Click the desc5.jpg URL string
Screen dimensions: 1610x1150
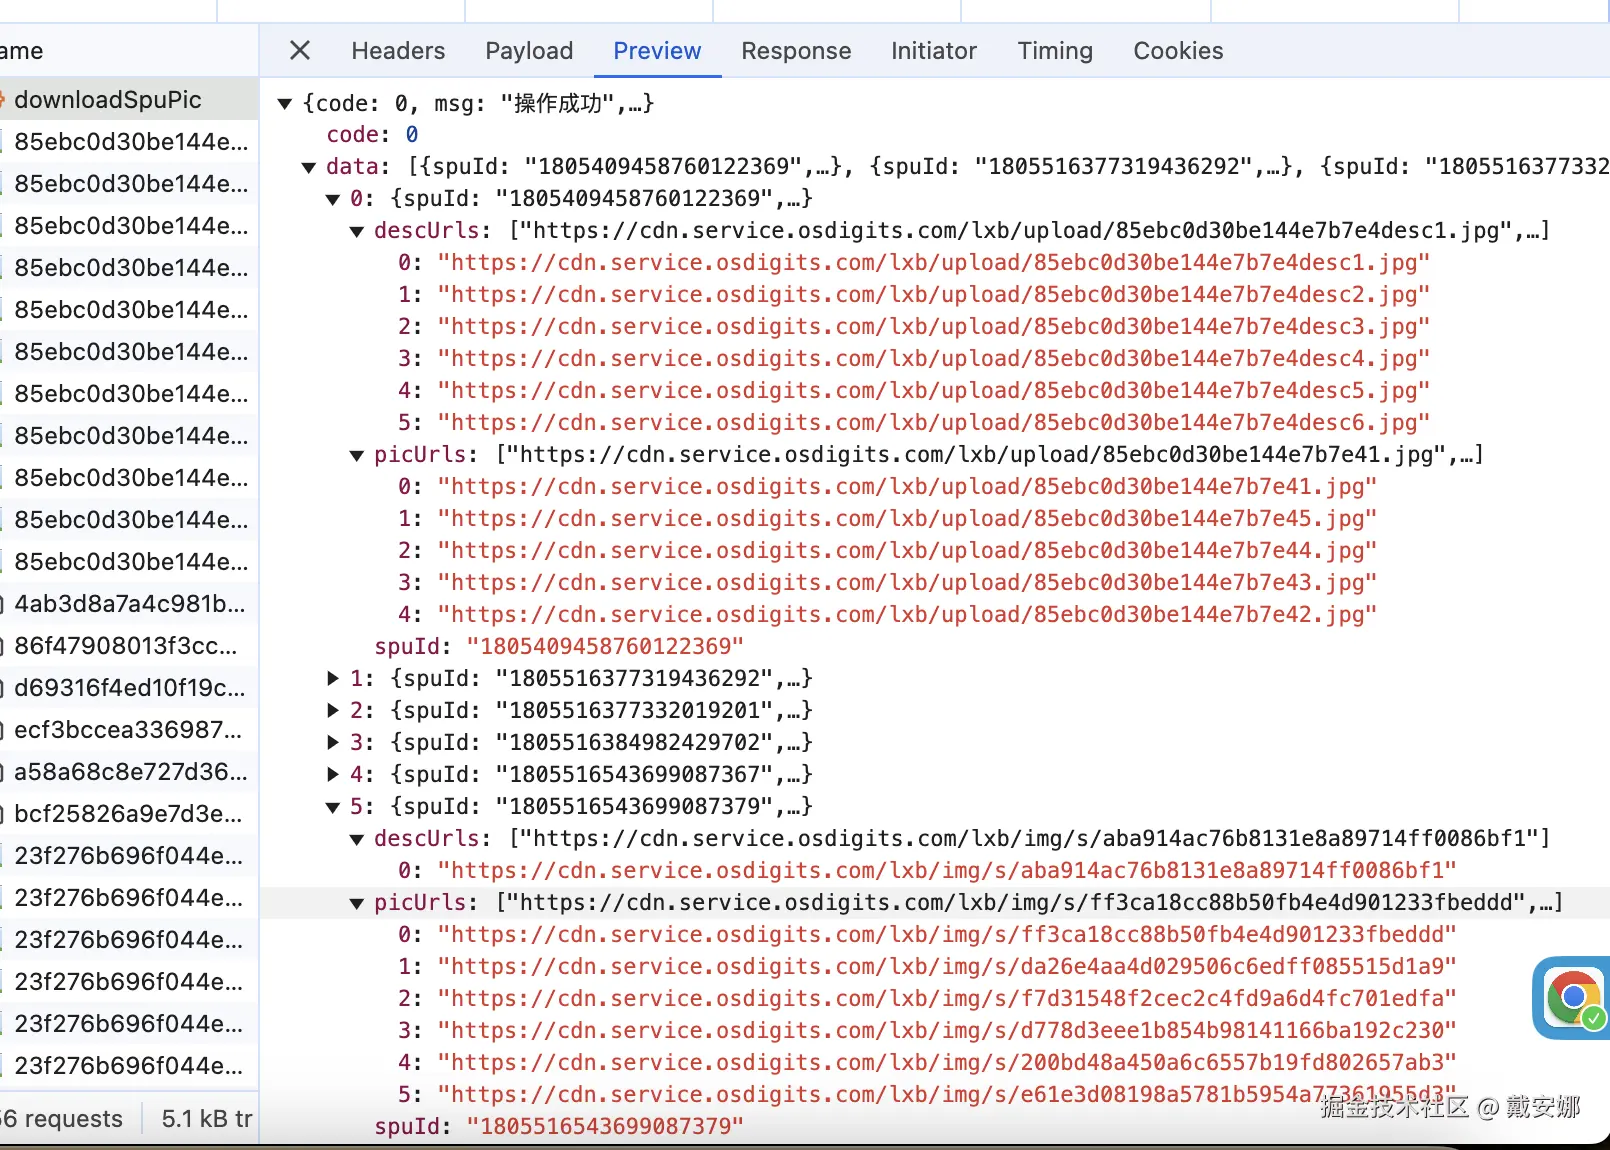934,390
